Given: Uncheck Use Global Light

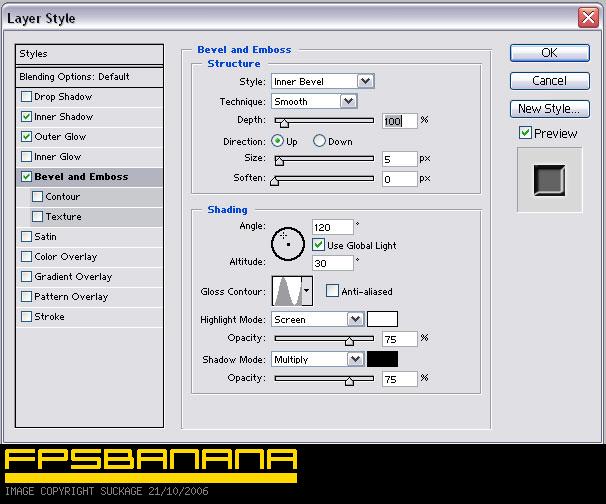Looking at the screenshot, I should click(318, 245).
